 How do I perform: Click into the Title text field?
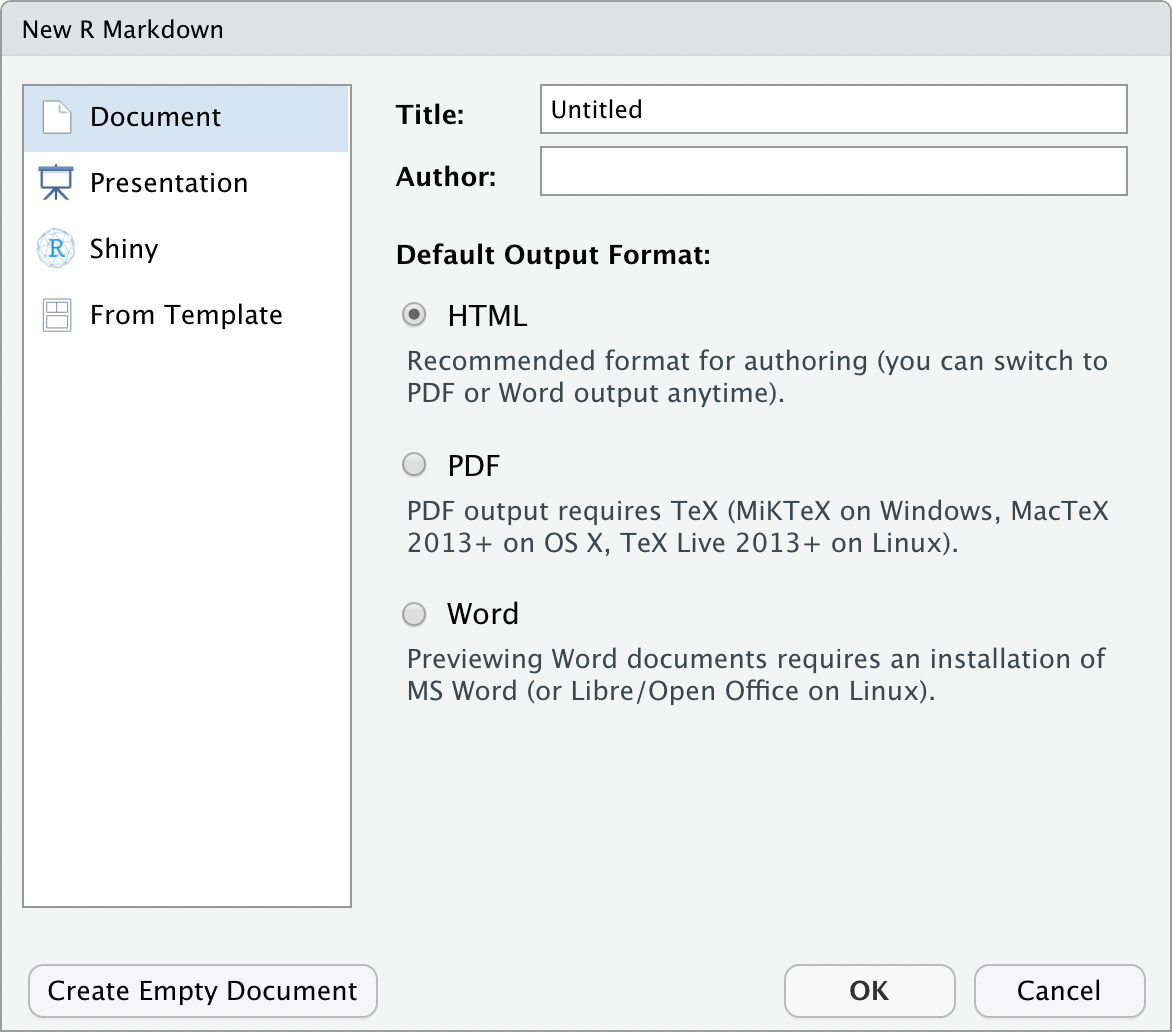[833, 109]
